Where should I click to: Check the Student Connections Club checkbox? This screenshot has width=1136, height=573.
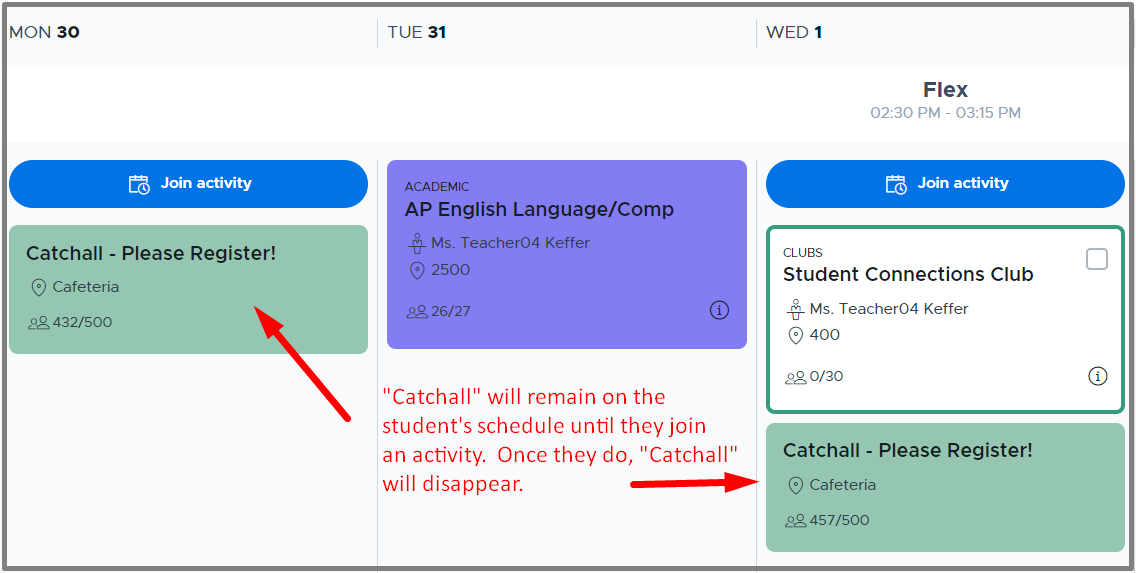pyautogui.click(x=1097, y=259)
